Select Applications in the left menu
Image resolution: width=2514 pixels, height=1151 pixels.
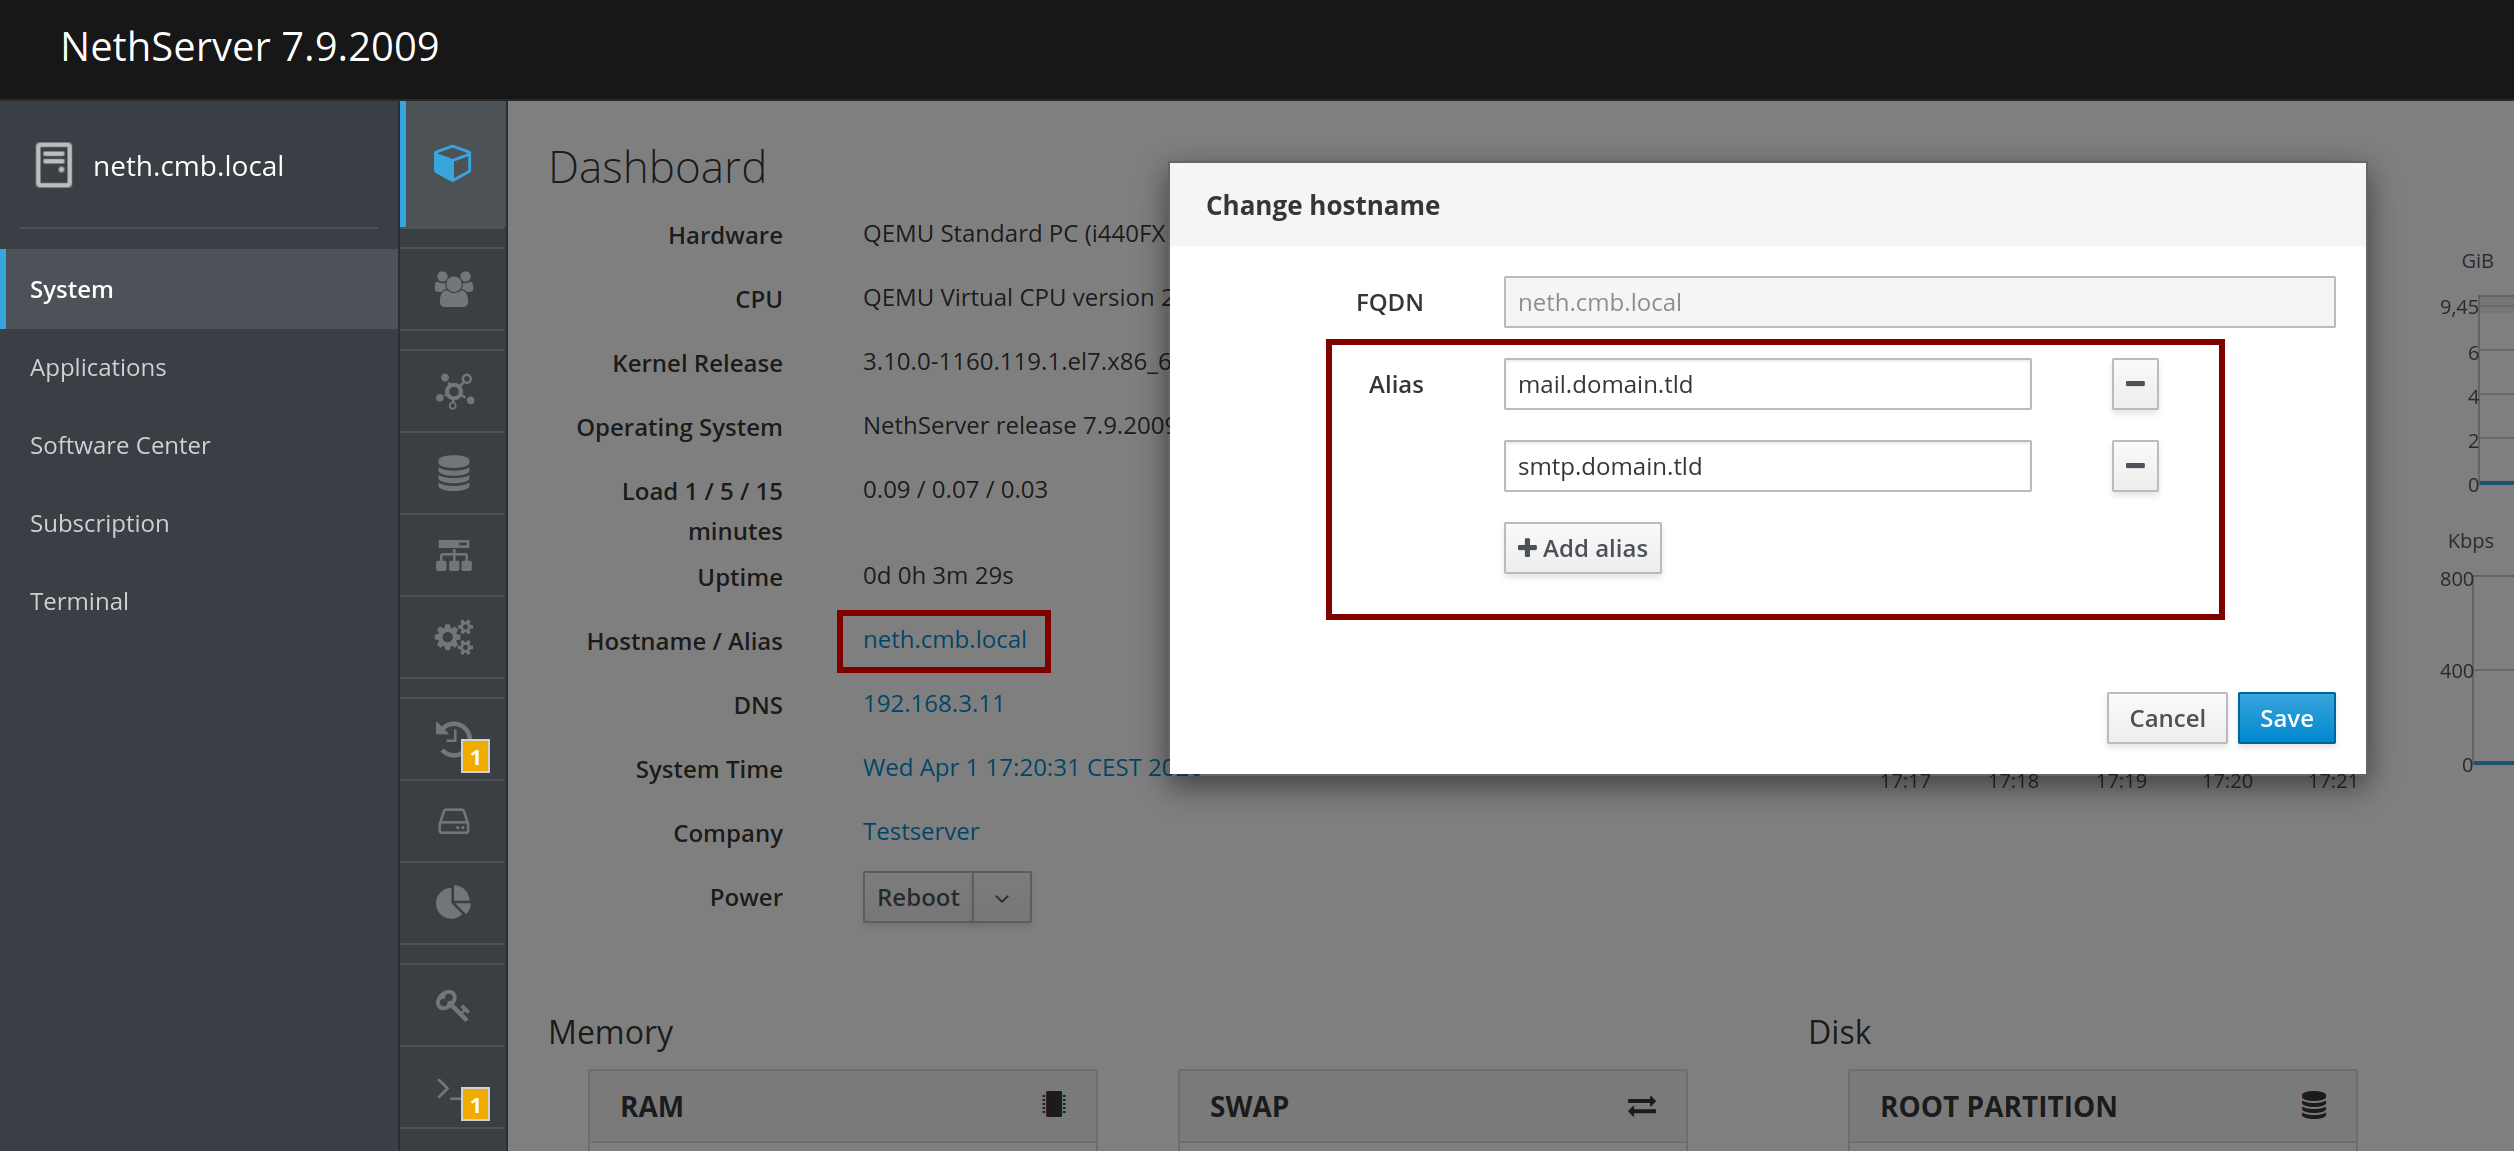point(98,367)
